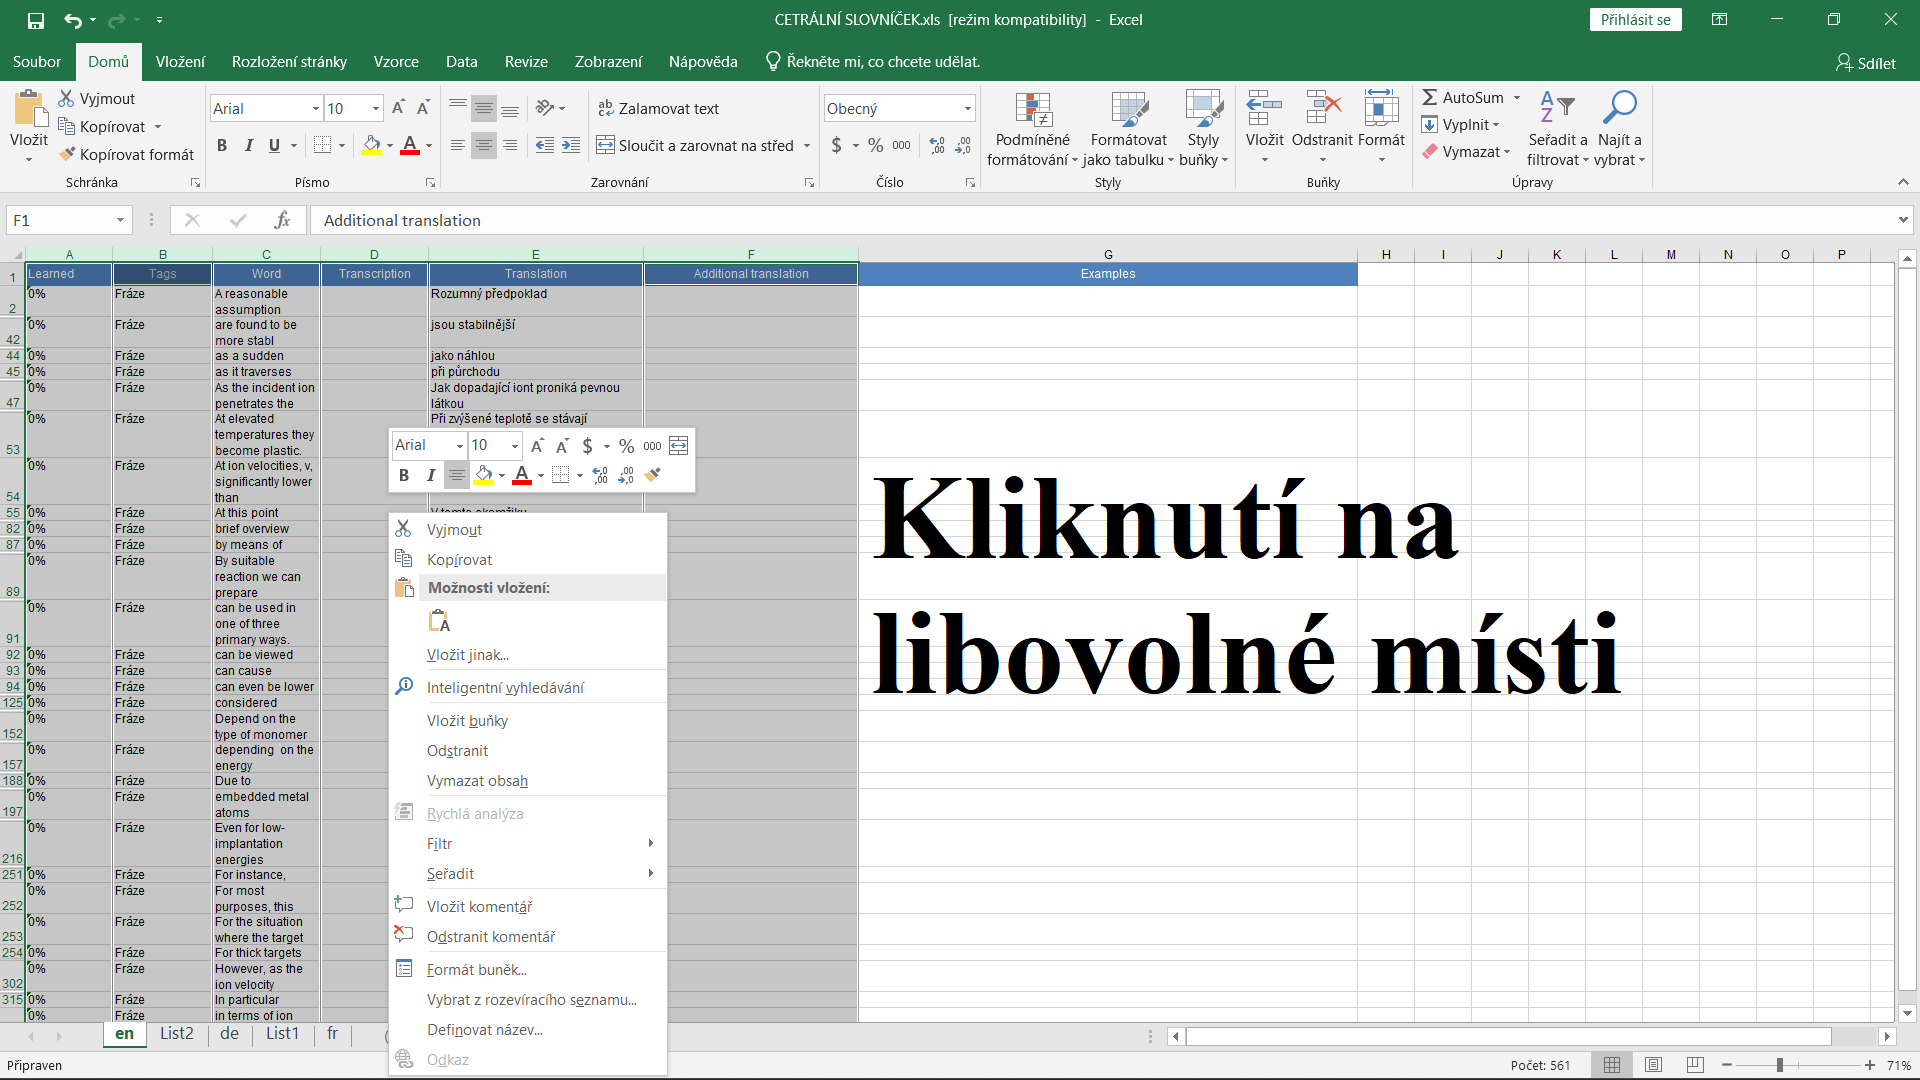Open the Arial font dropdown in ribbon
This screenshot has width=1920, height=1080.
[316, 109]
